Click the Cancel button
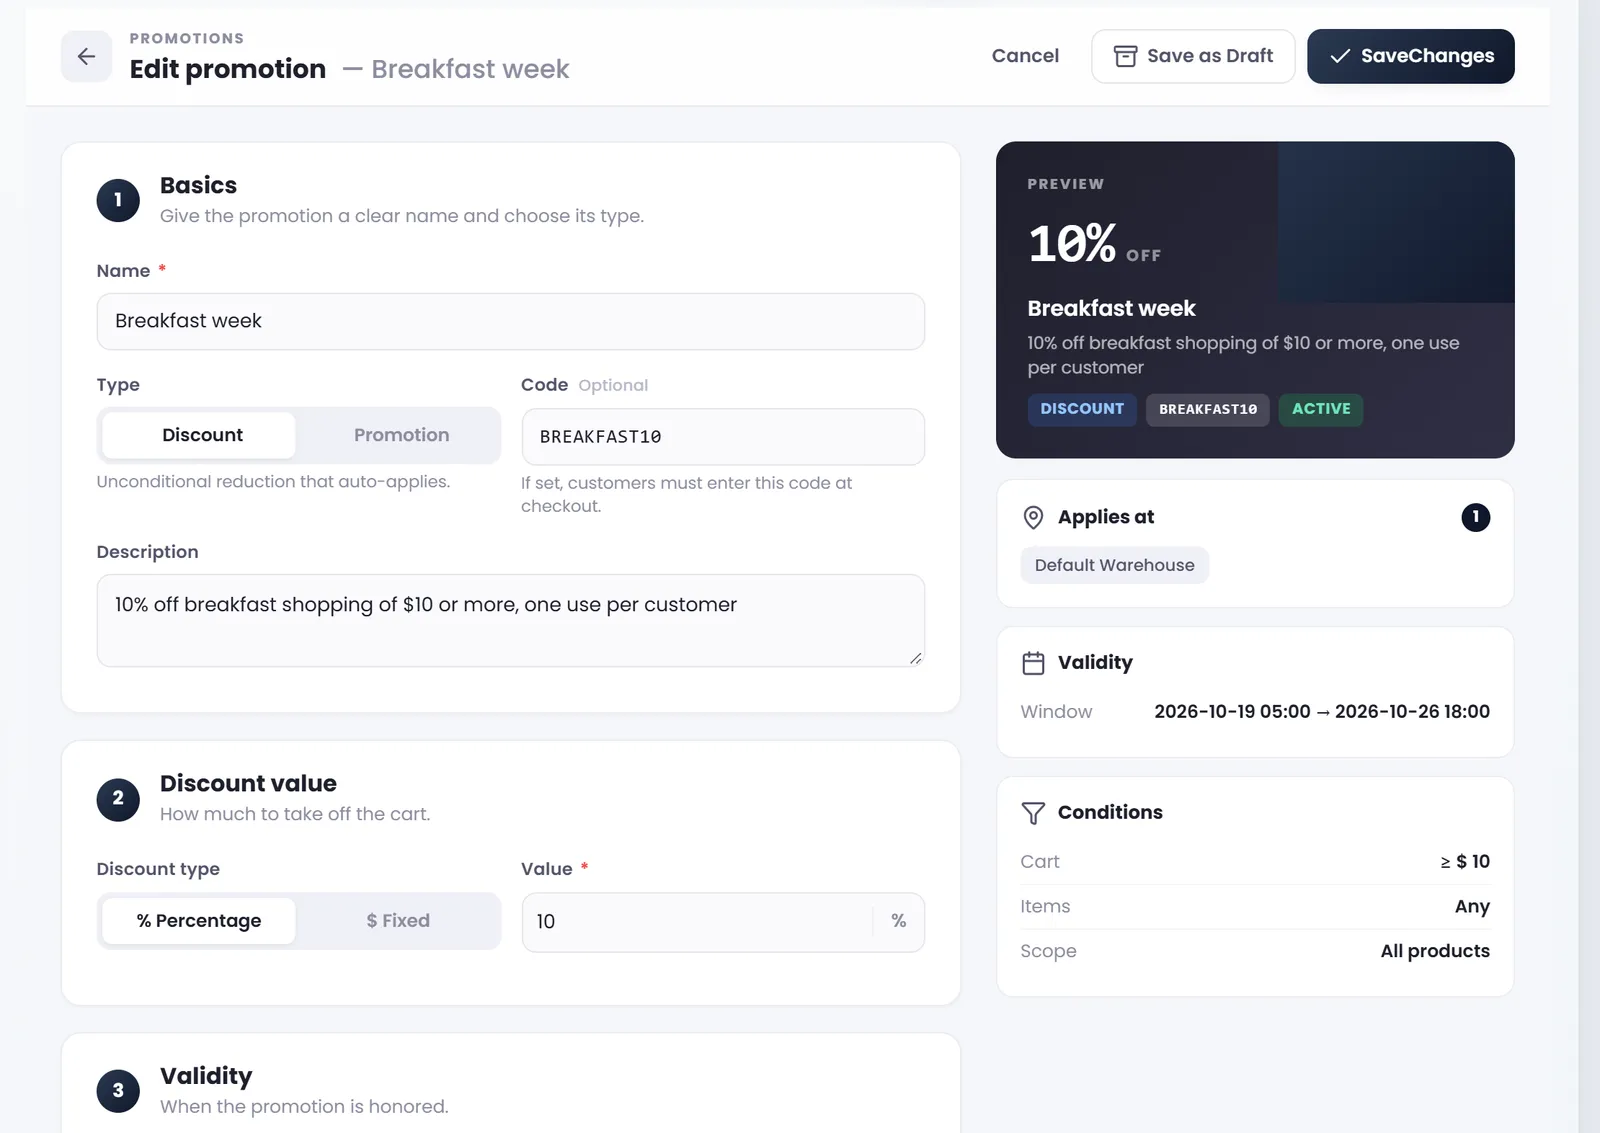This screenshot has width=1600, height=1133. coord(1025,56)
